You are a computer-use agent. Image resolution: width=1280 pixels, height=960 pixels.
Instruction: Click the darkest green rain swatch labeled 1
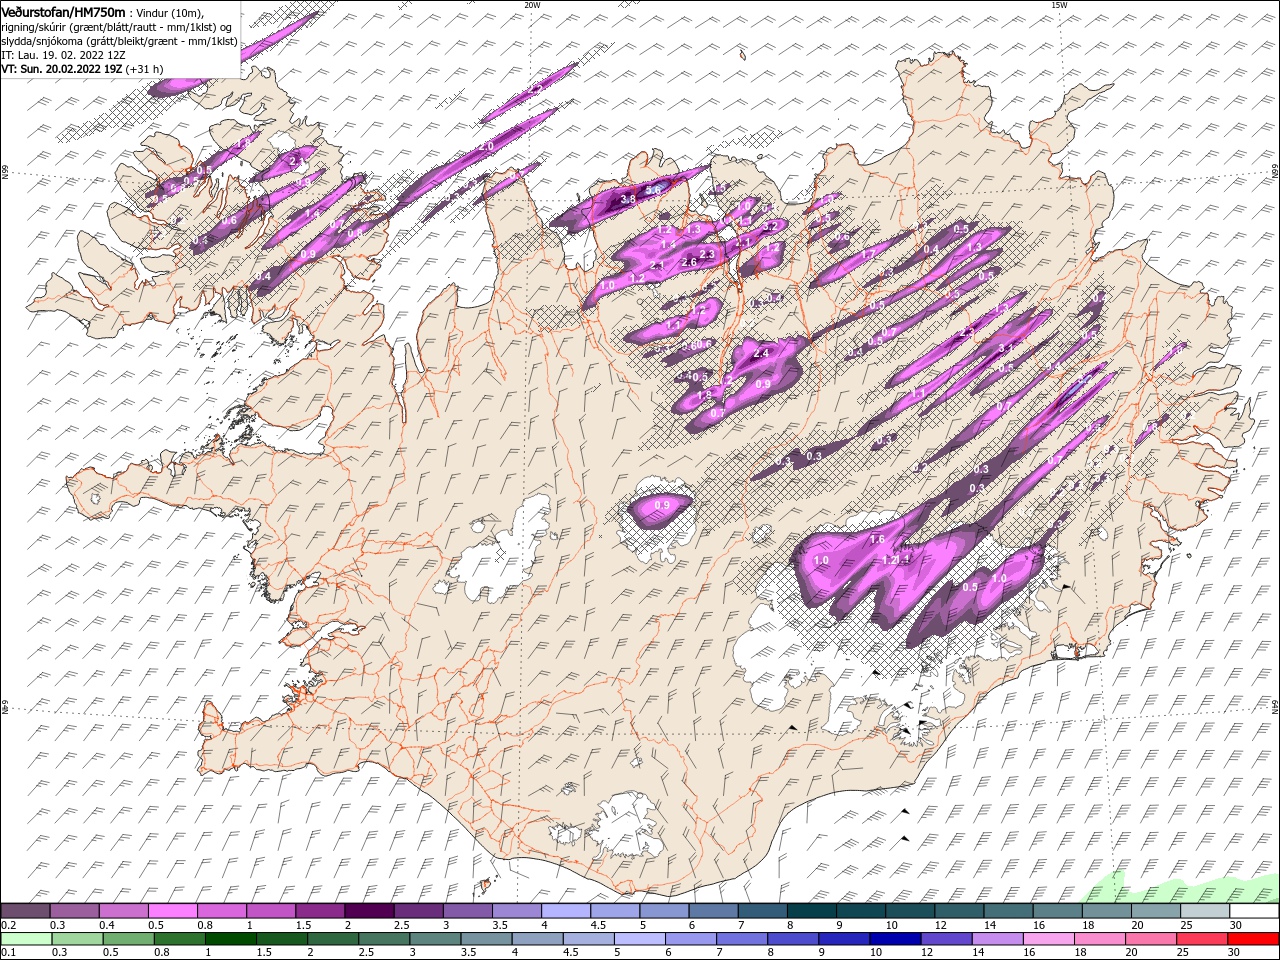[231, 939]
